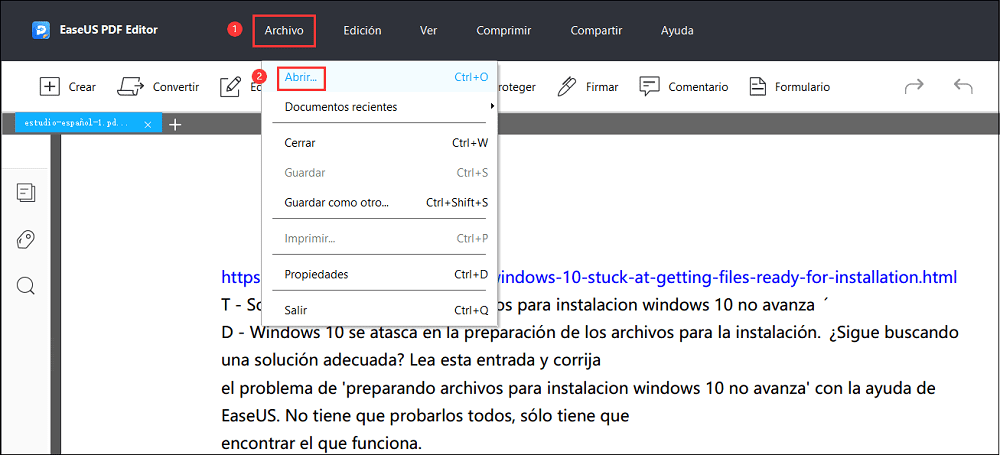Click the partially hidden Proteger button
The width and height of the screenshot is (1000, 455).
[x=517, y=87]
